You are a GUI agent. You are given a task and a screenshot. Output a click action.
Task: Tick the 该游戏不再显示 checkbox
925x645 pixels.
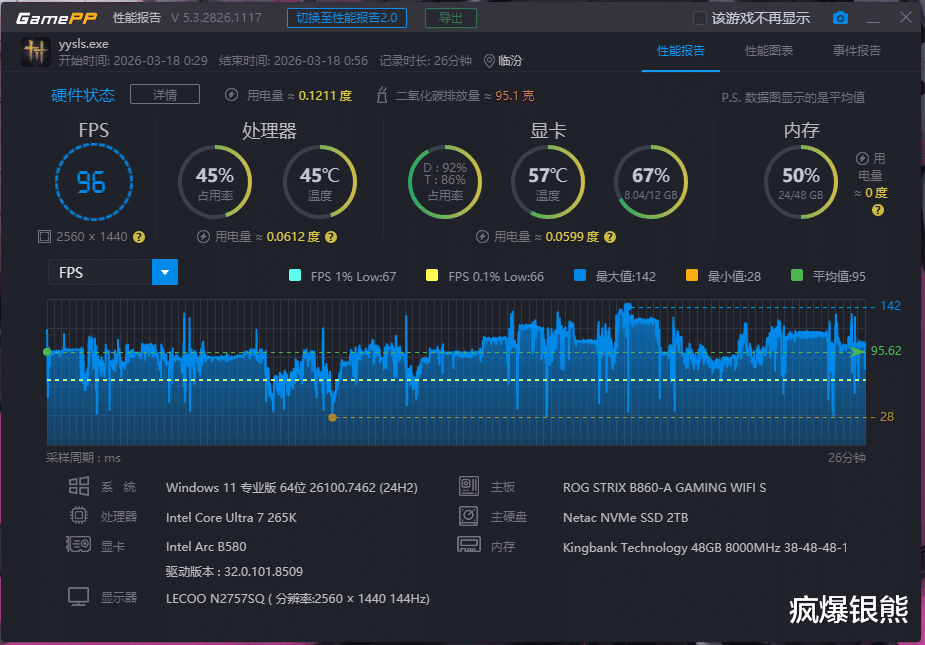click(x=699, y=18)
